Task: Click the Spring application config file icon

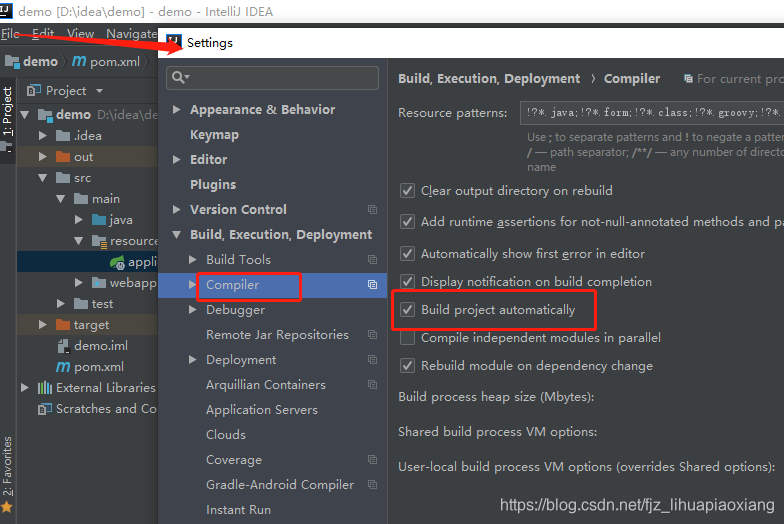Action: pos(118,262)
